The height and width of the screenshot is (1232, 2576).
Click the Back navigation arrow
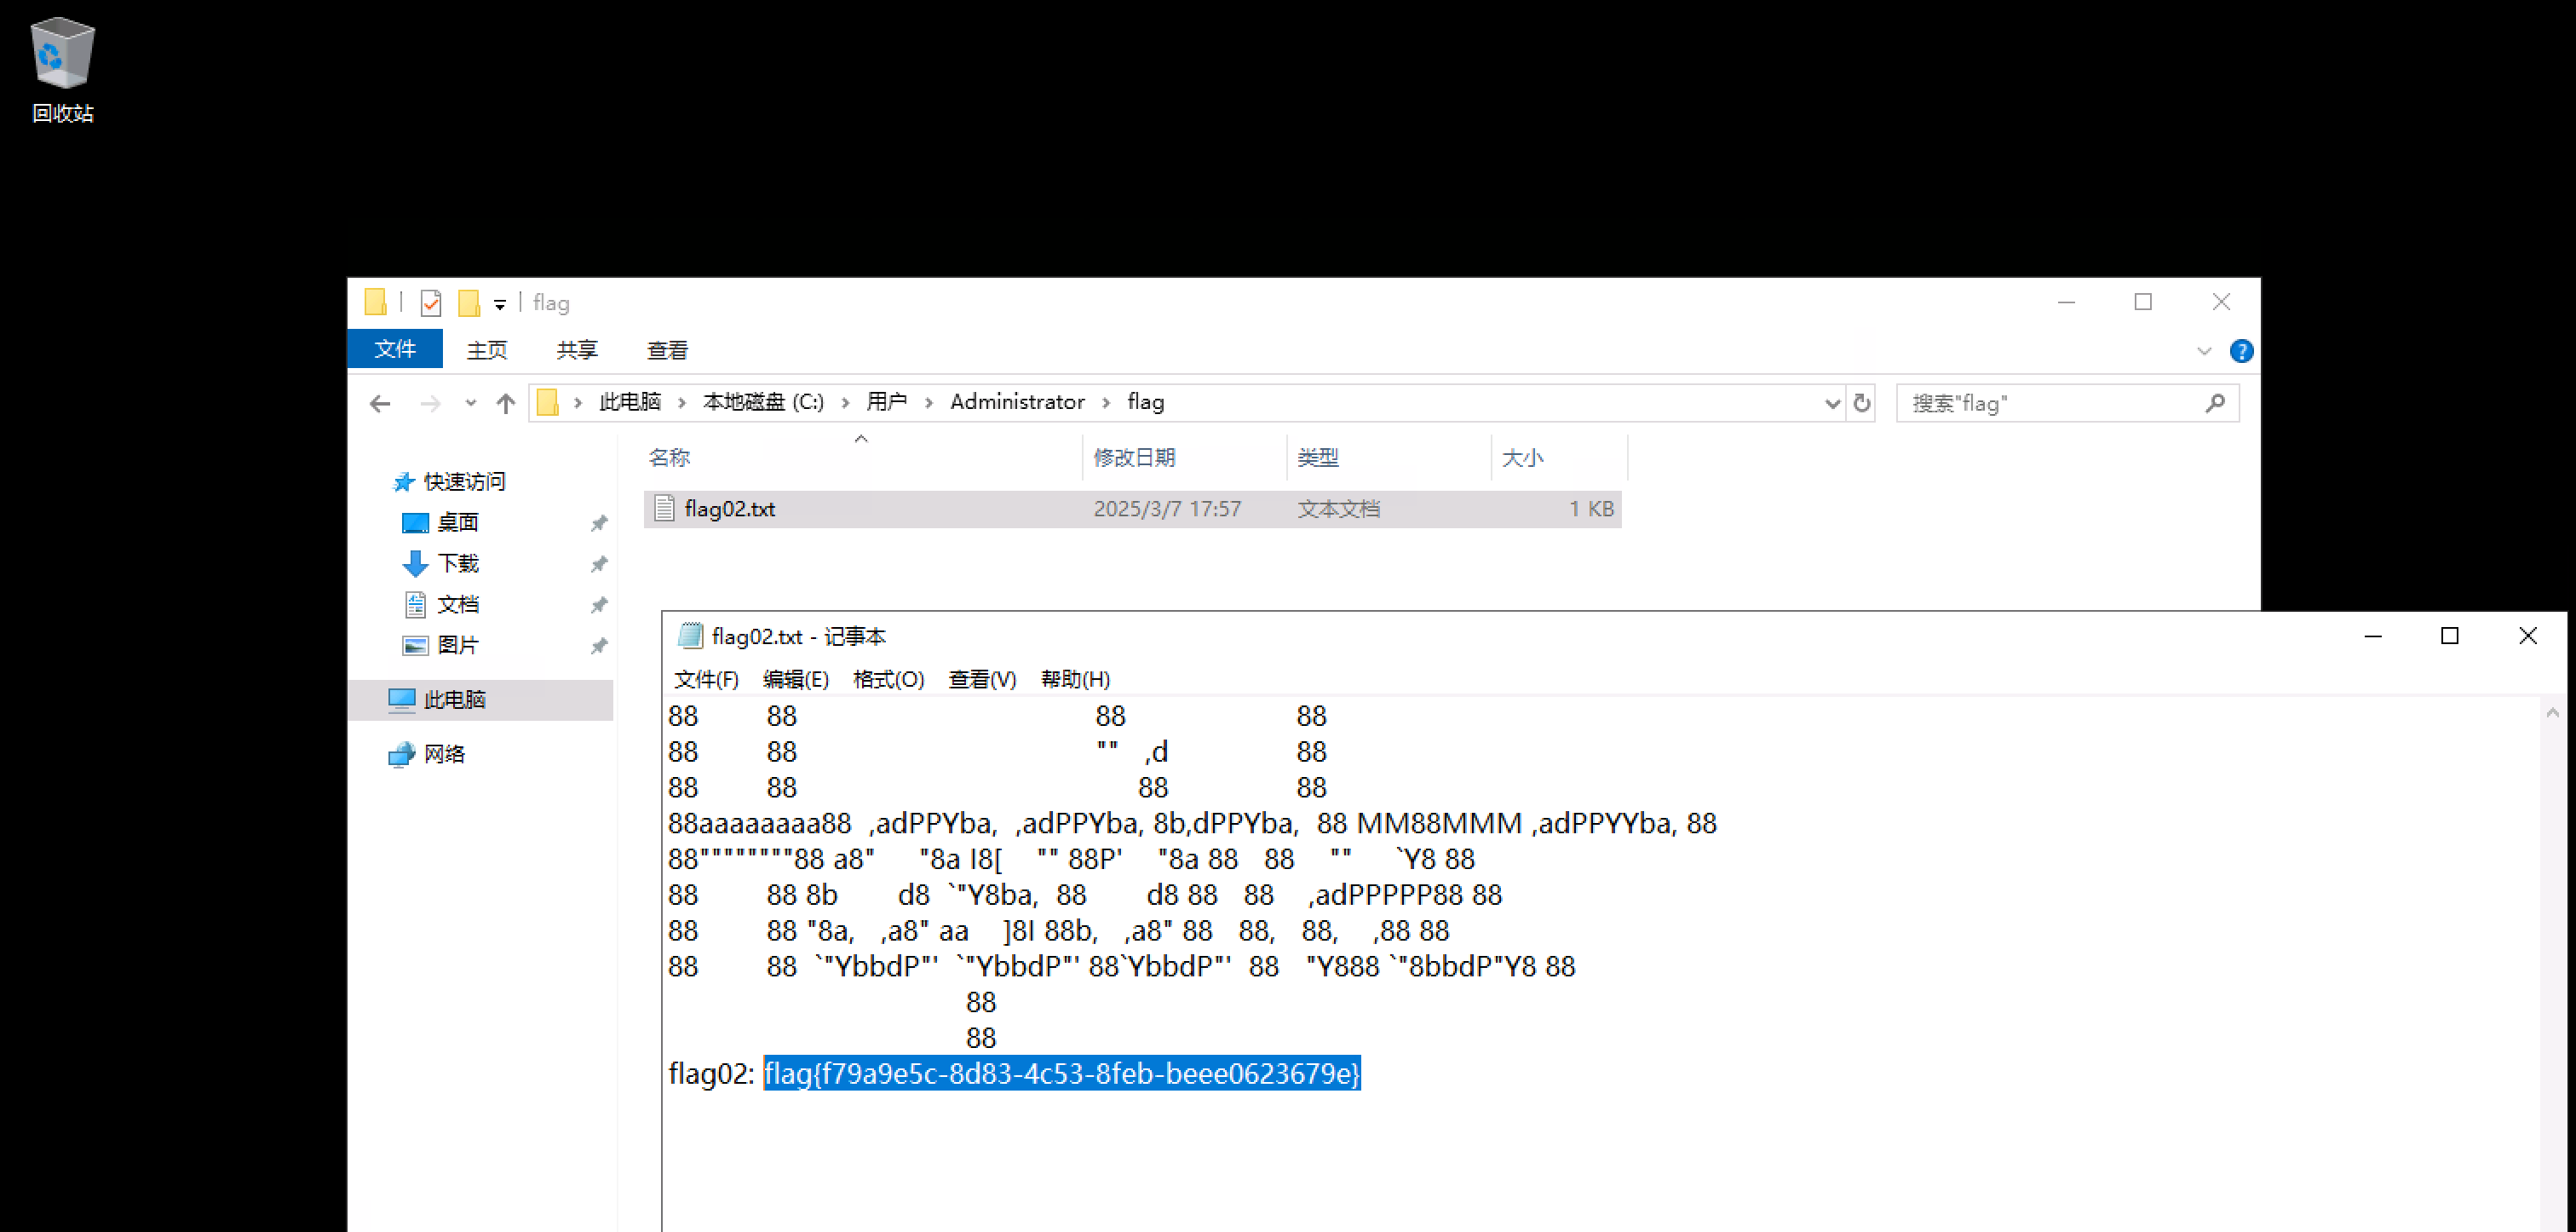tap(380, 403)
